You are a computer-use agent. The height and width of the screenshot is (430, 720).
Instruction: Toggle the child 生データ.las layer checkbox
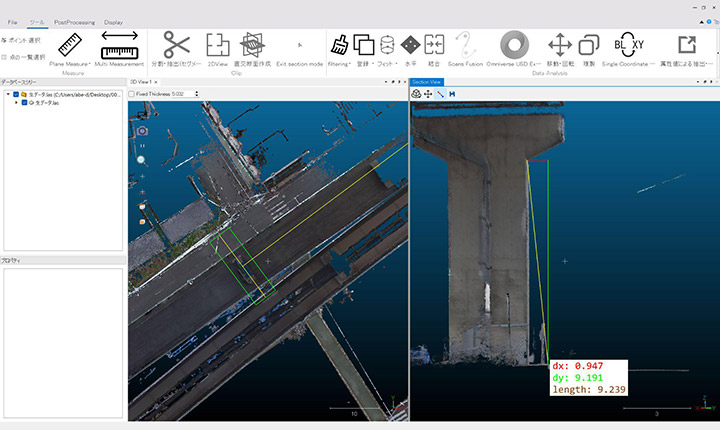[25, 102]
